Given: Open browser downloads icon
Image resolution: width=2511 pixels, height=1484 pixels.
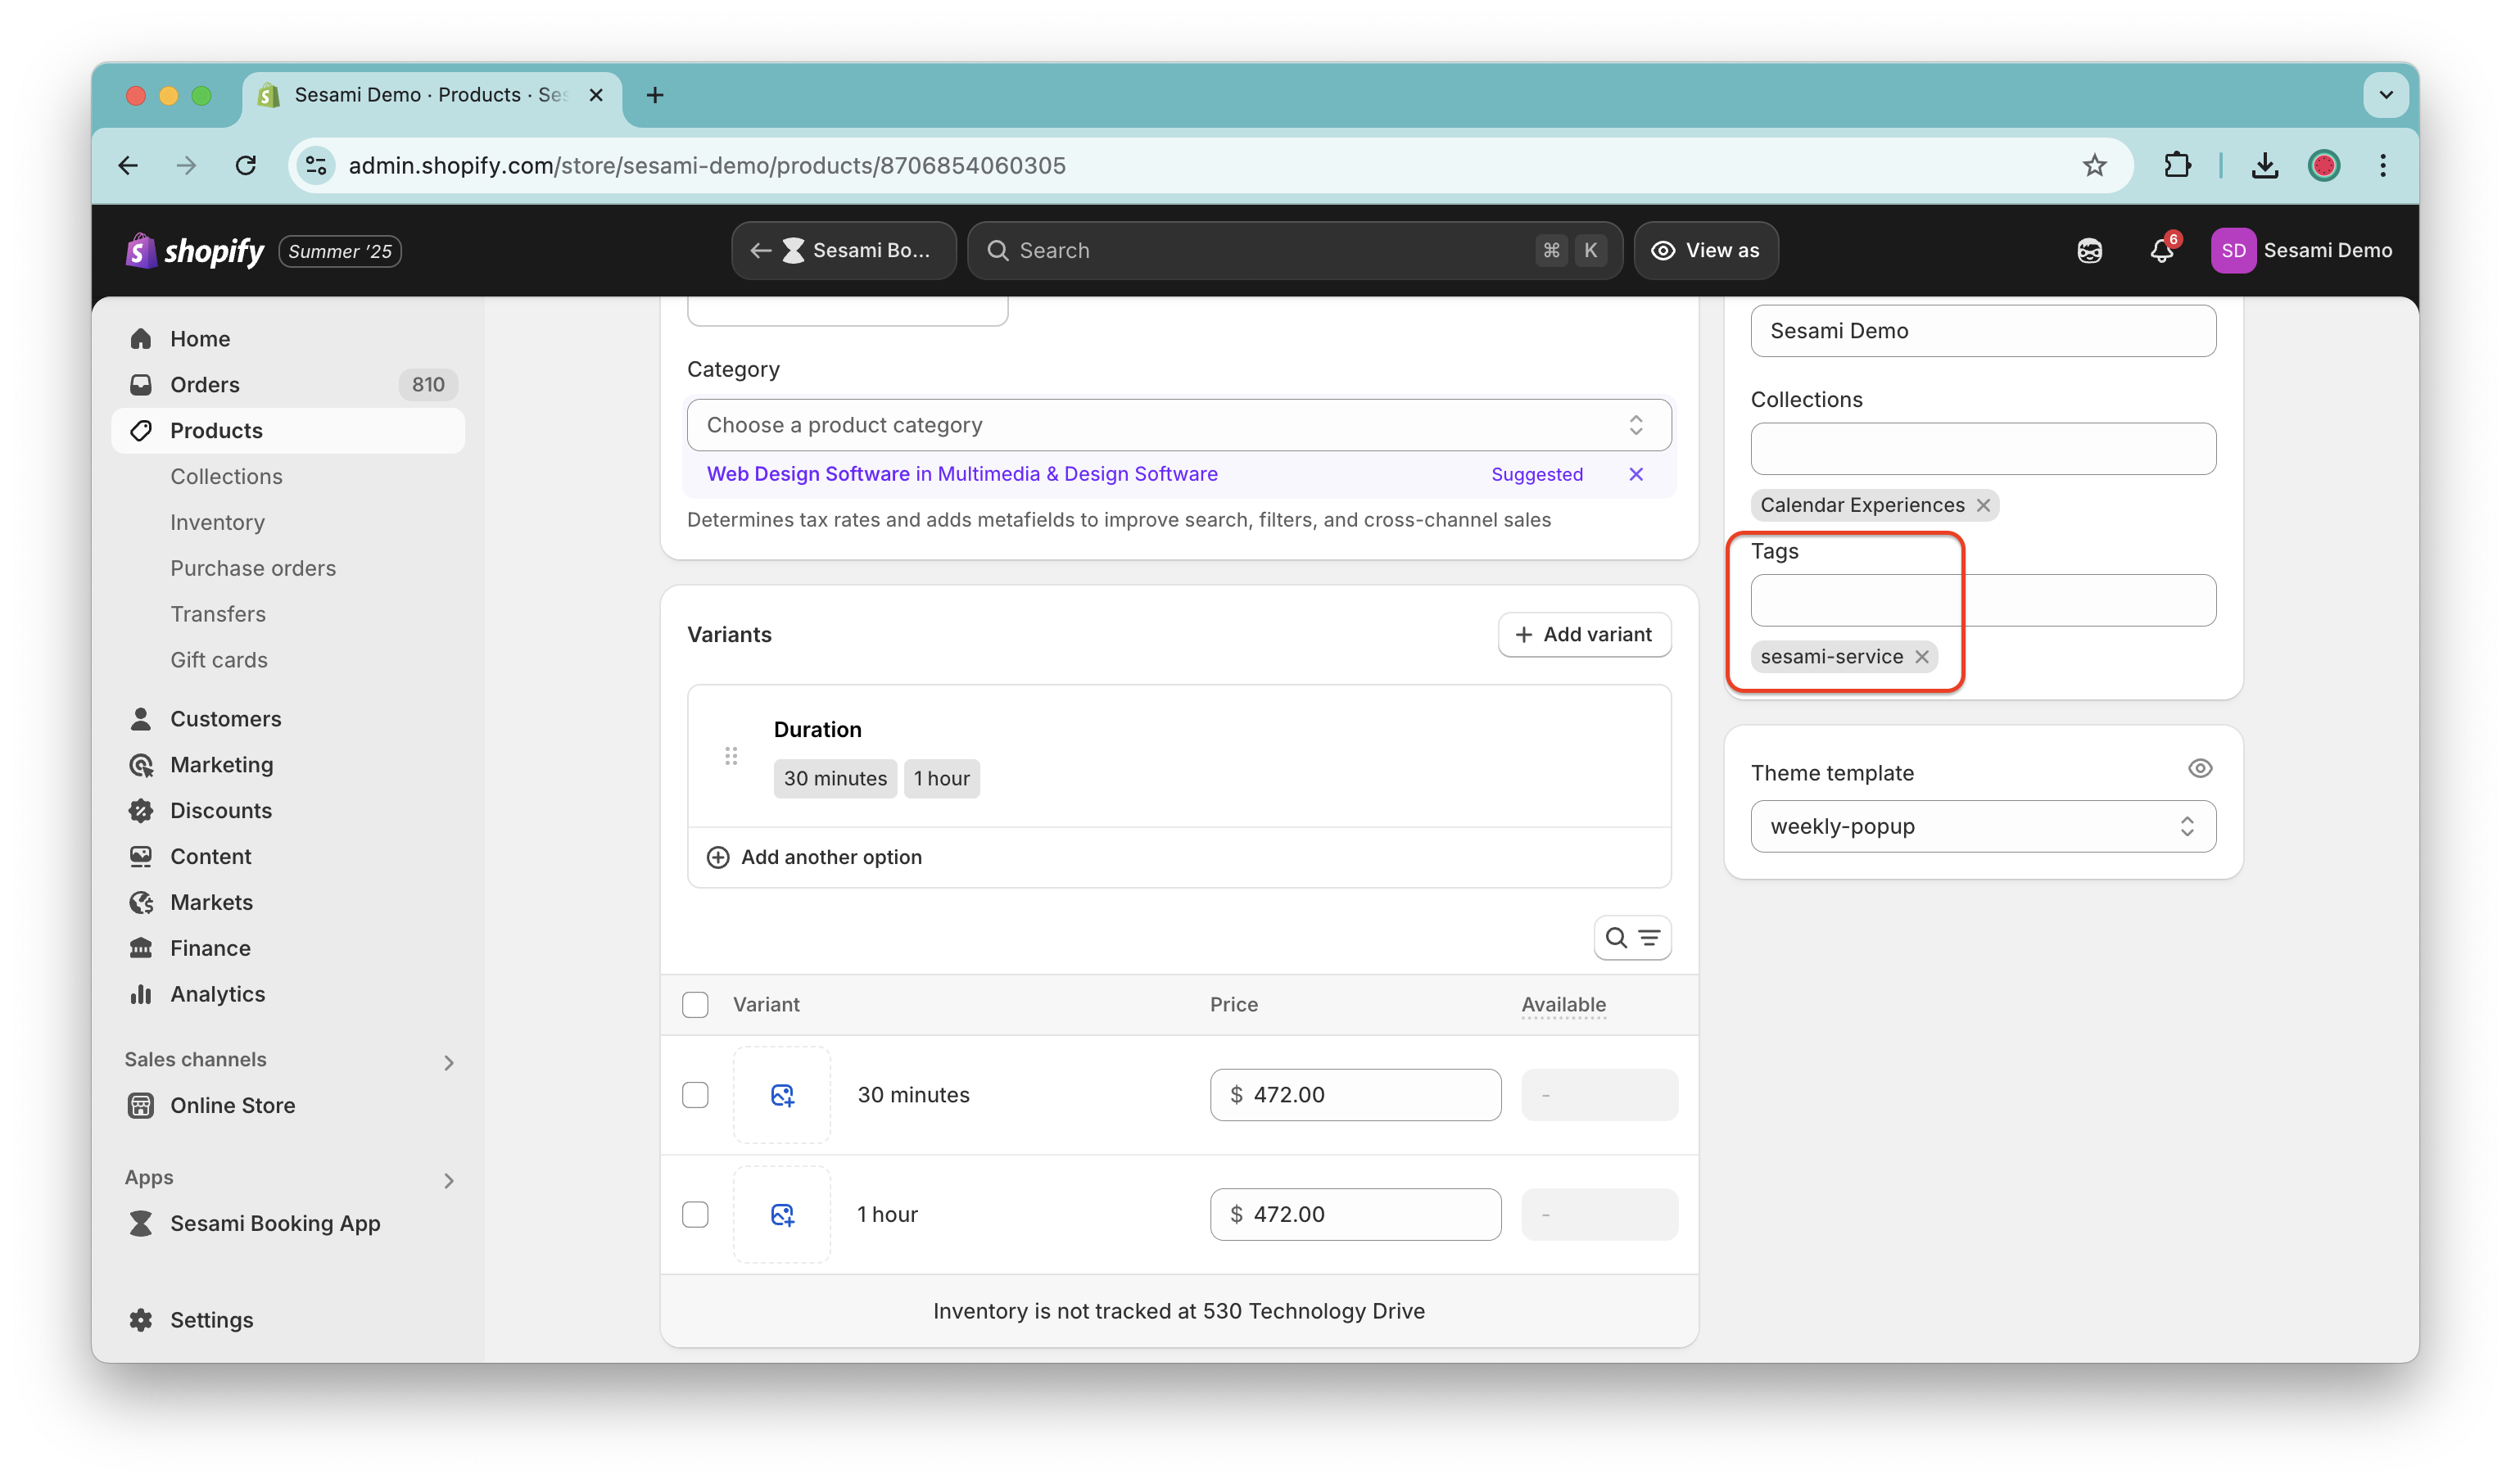Looking at the screenshot, I should coord(2264,165).
